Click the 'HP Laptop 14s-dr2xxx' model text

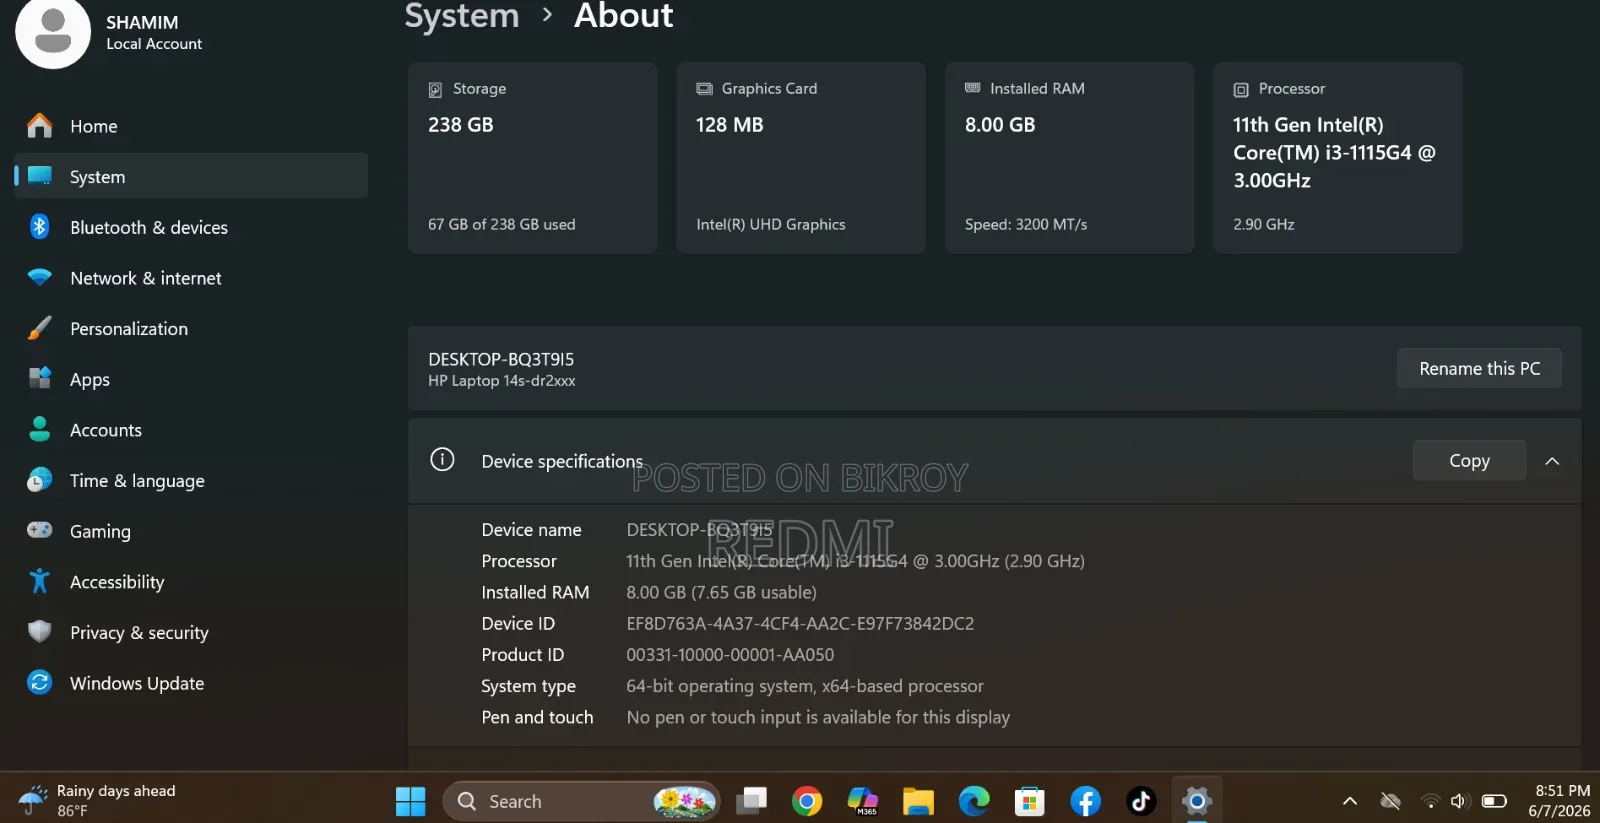pos(502,381)
